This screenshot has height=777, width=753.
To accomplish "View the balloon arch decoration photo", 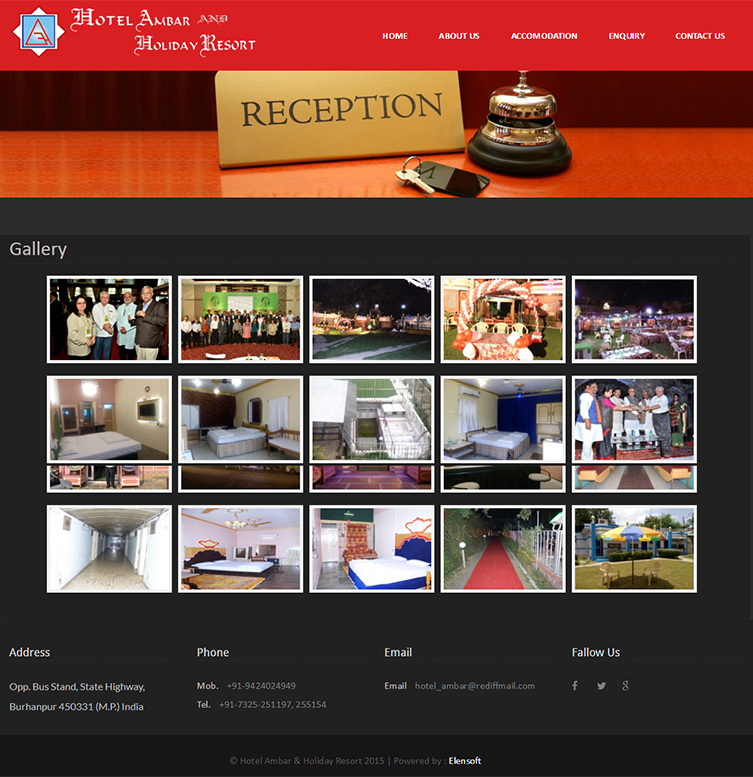I will (503, 319).
